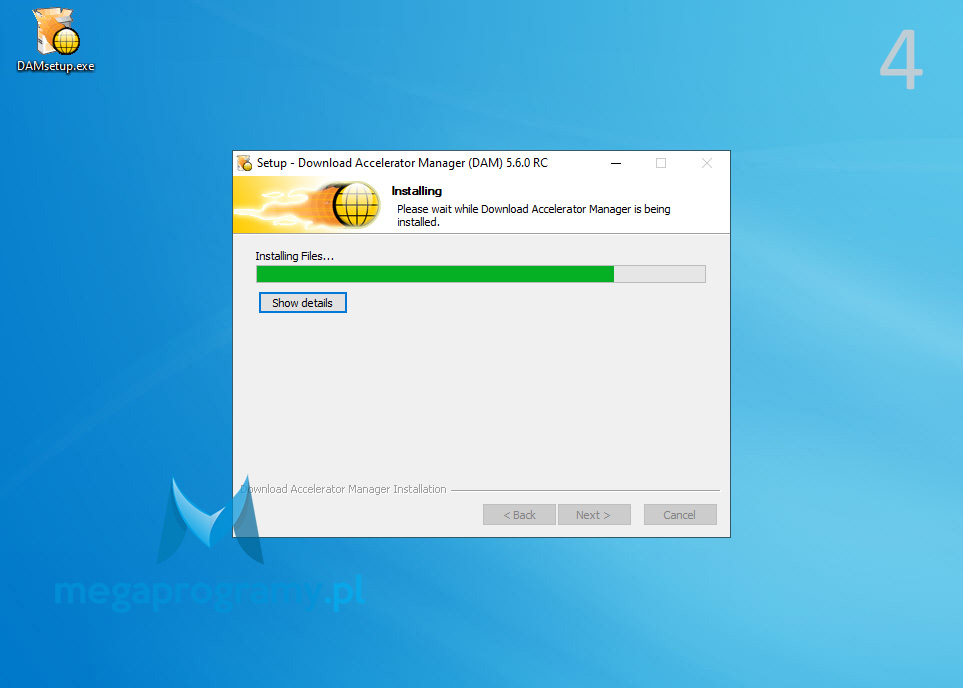The image size is (963, 688).
Task: Minimize the Setup window
Action: pyautogui.click(x=616, y=163)
